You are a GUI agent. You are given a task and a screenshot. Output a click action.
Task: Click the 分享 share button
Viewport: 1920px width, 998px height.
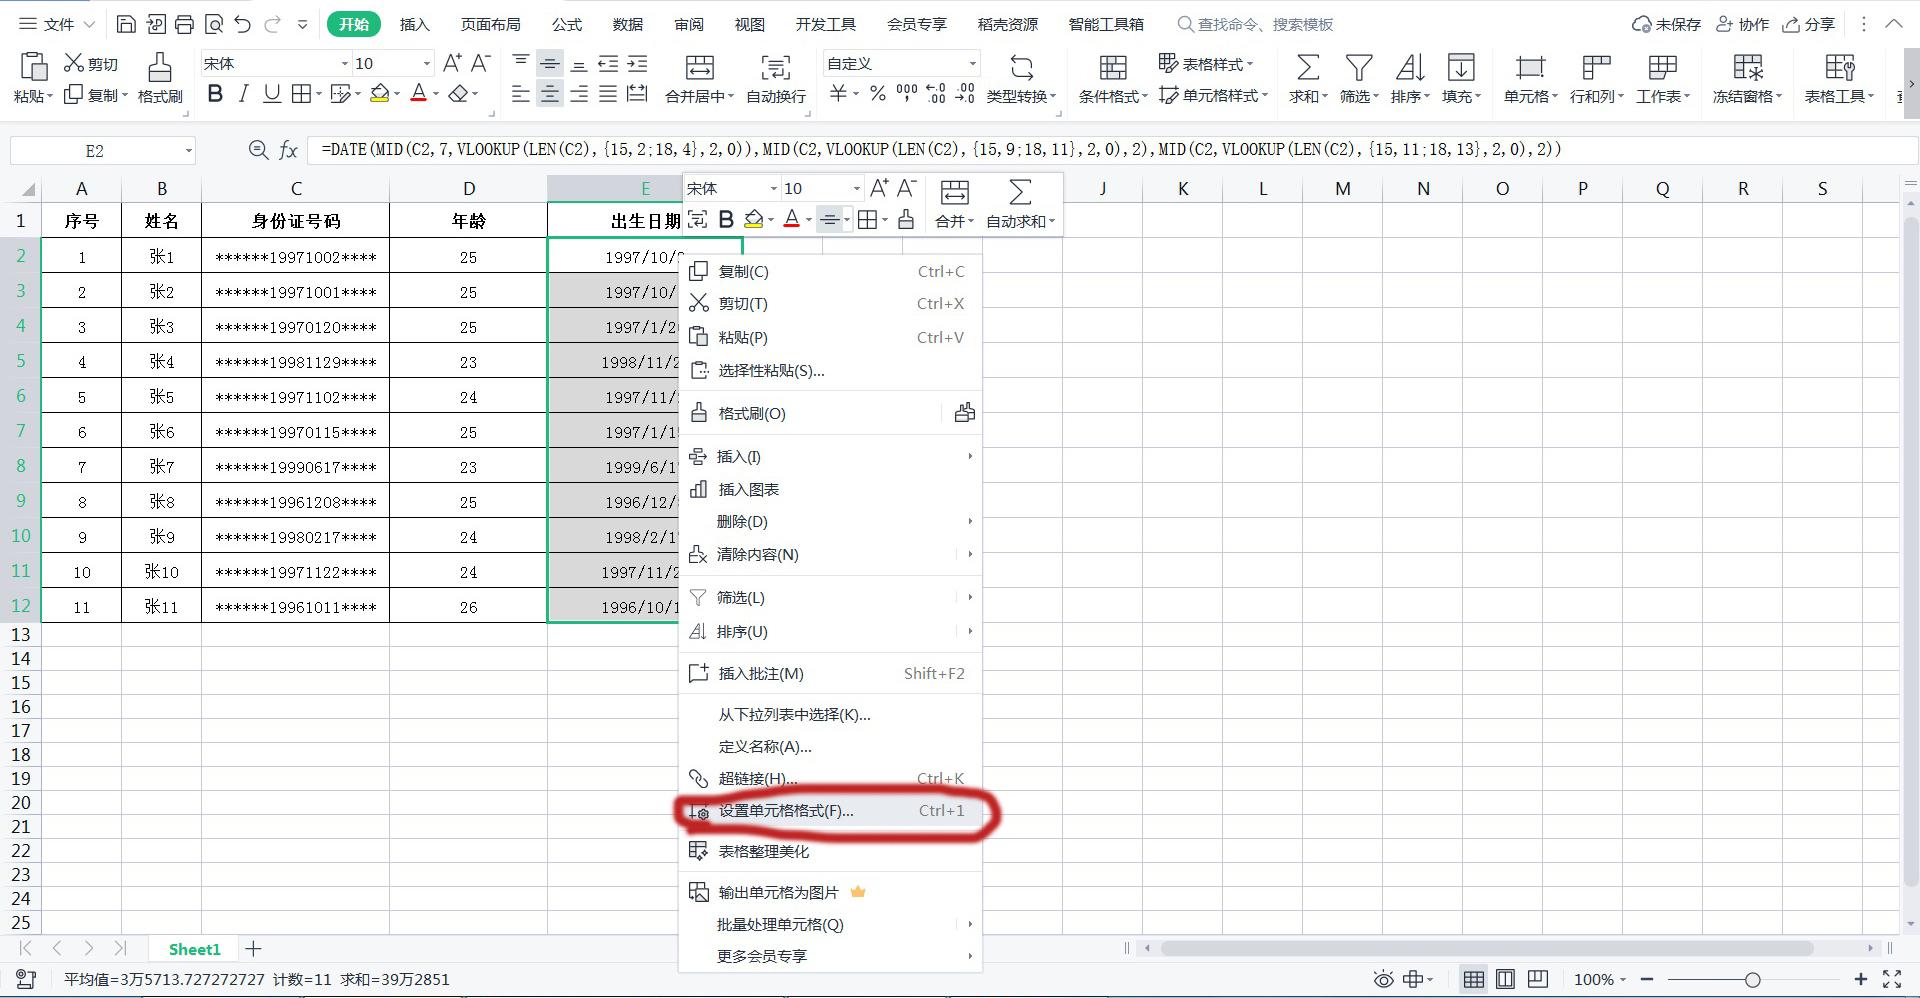click(x=1810, y=24)
